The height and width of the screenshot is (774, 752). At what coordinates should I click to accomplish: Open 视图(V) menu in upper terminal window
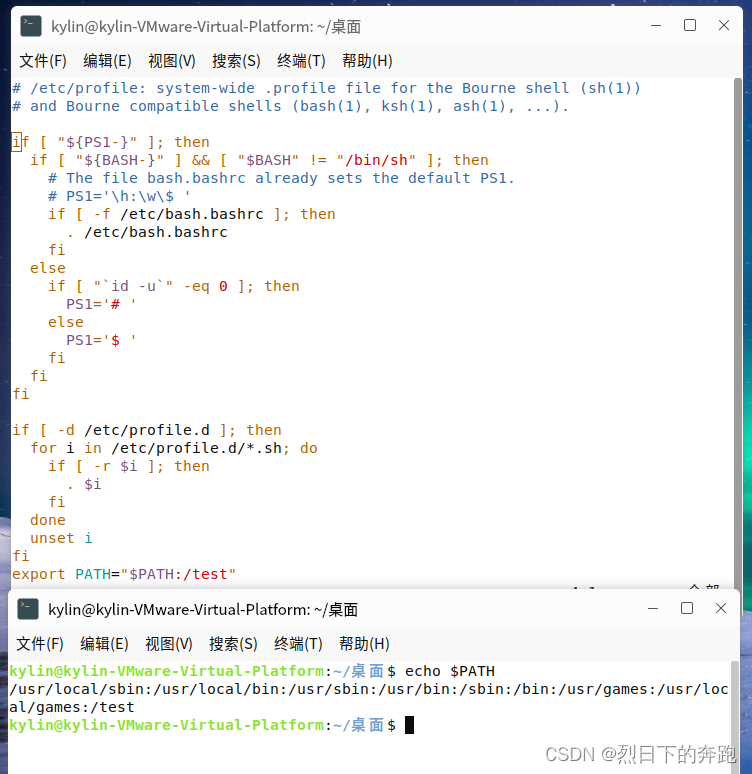tap(172, 61)
